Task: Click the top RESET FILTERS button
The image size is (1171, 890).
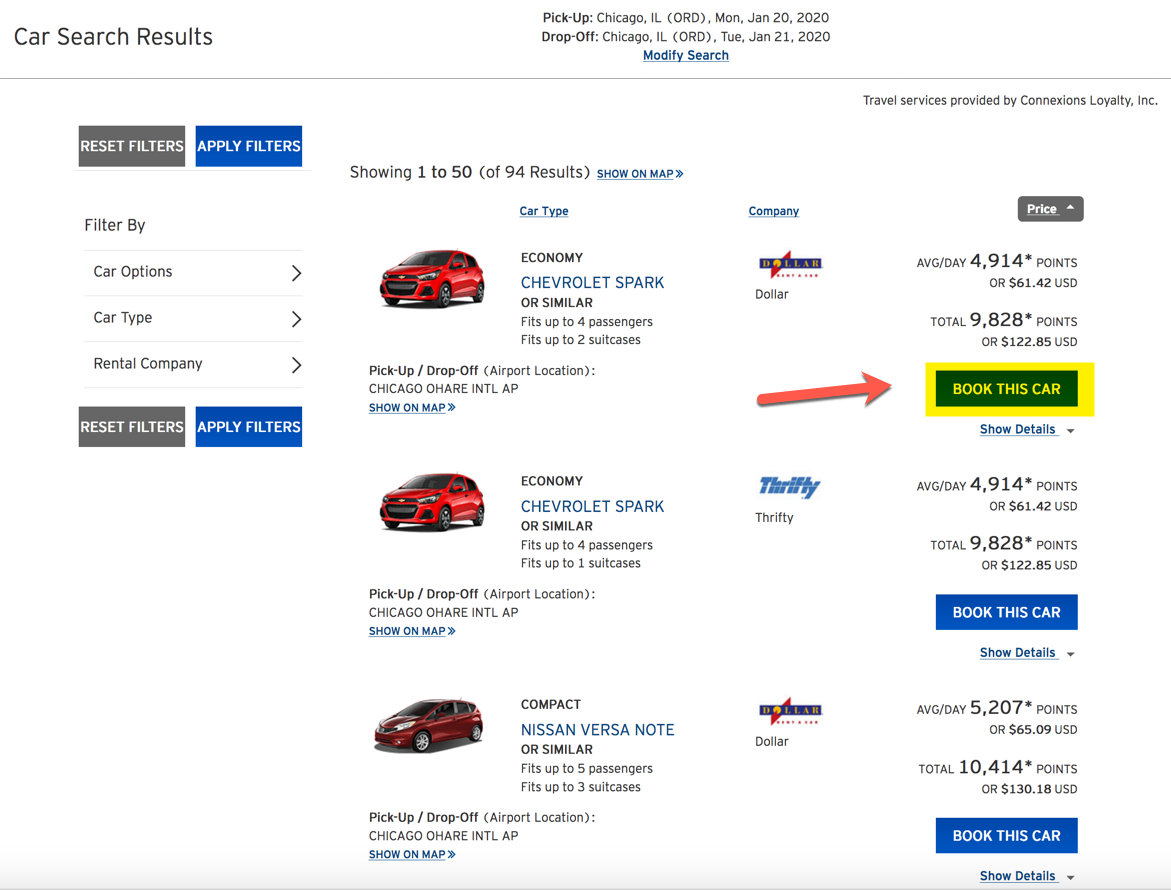Action: [x=132, y=146]
